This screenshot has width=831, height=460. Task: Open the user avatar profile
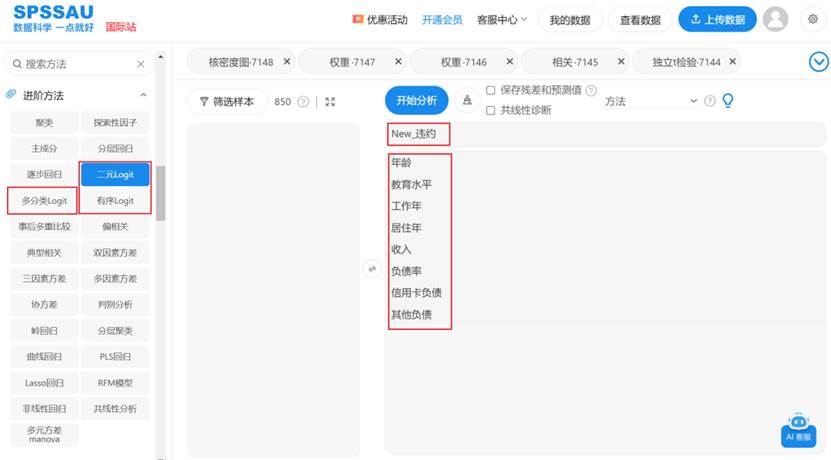775,19
